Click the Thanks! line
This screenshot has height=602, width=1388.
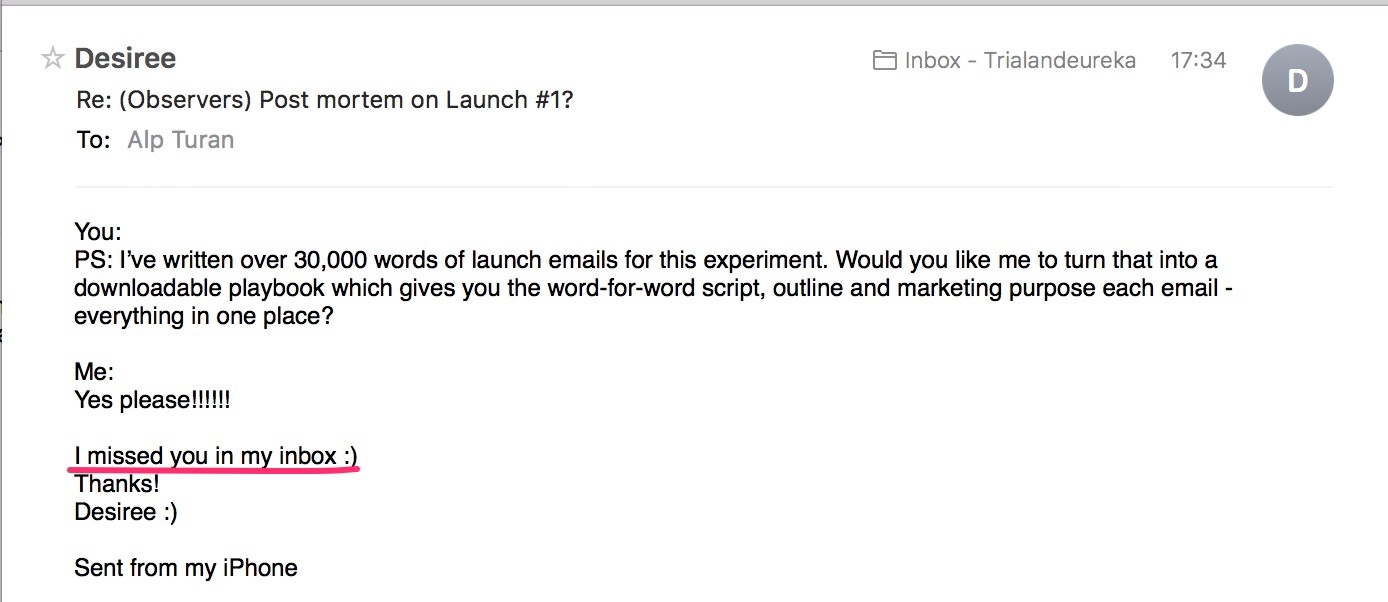(117, 484)
